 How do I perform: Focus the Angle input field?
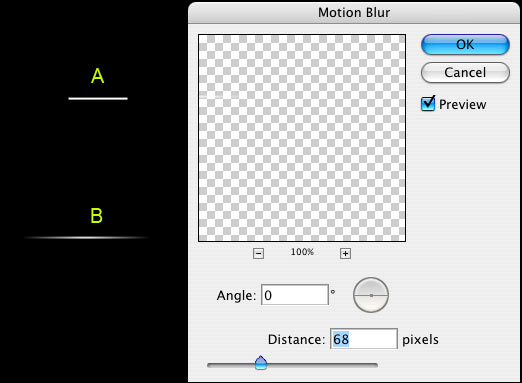(295, 295)
